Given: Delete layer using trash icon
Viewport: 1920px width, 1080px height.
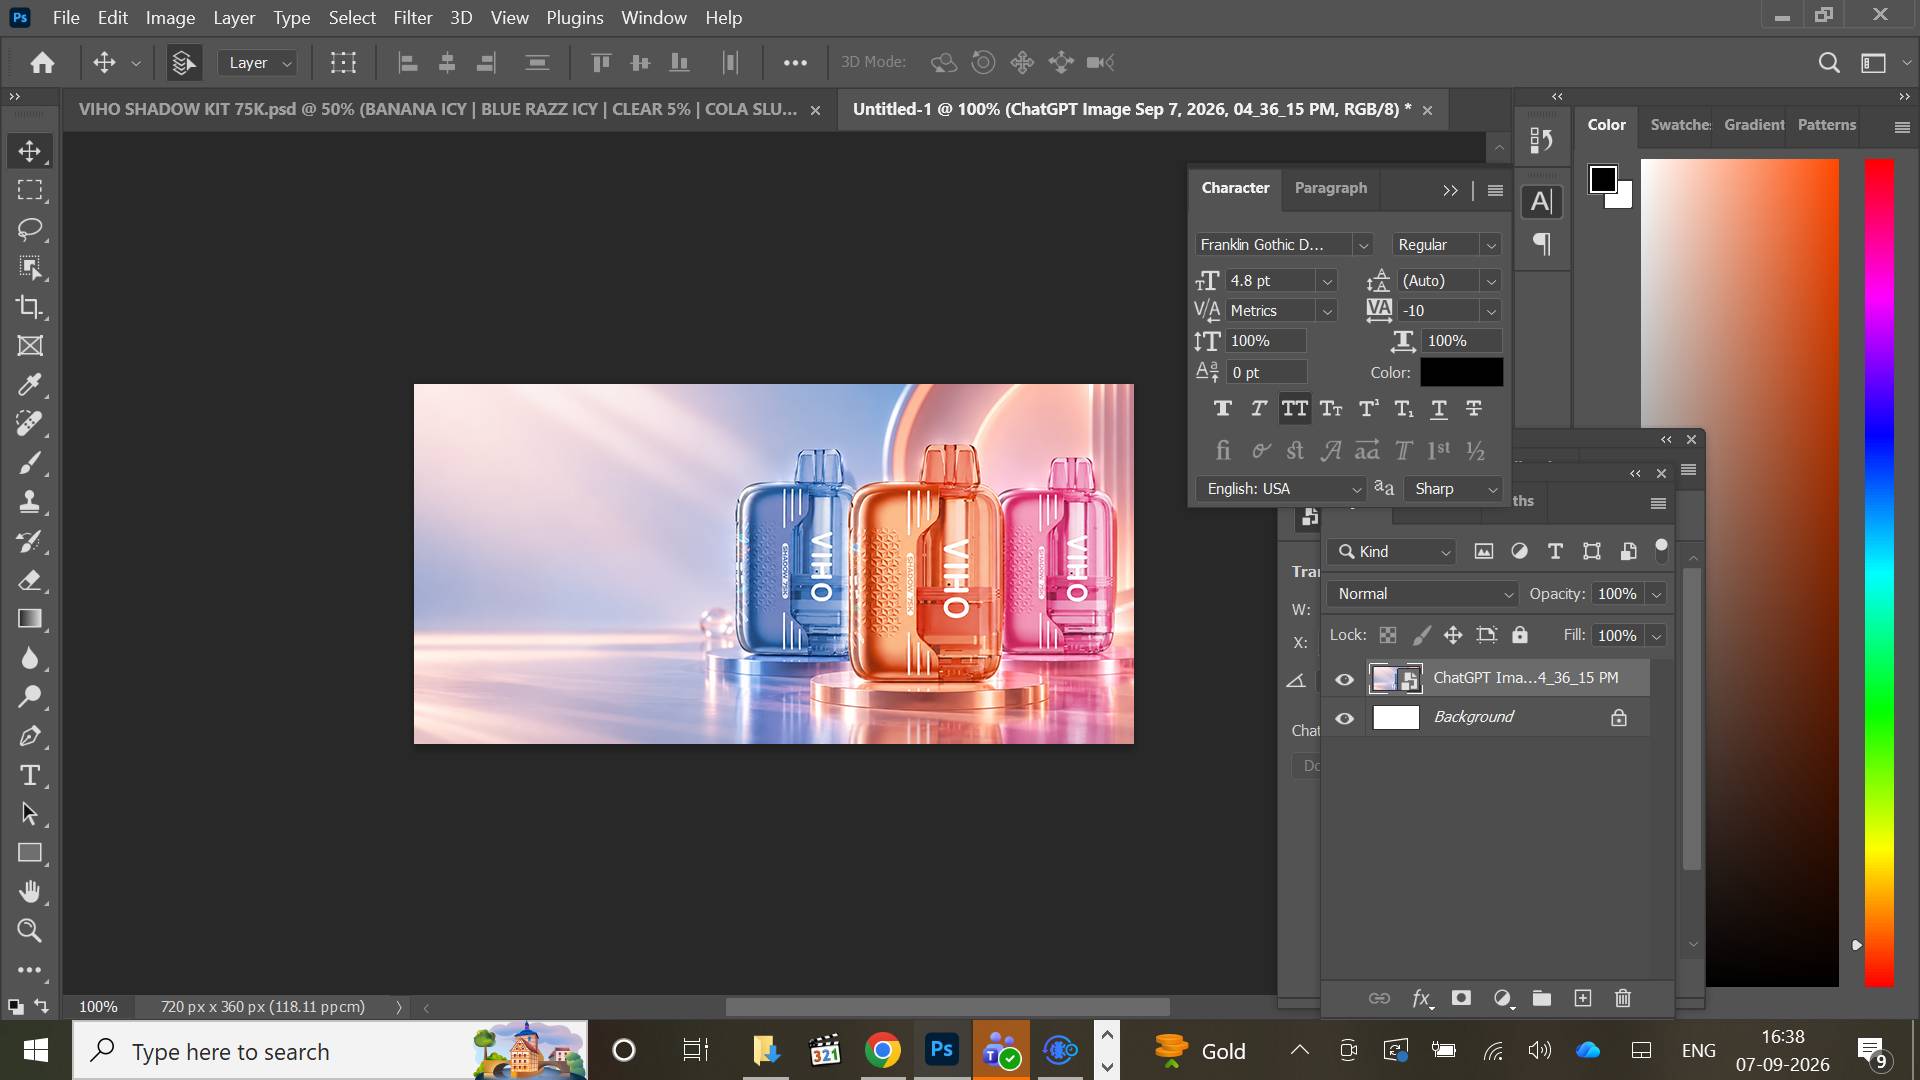Looking at the screenshot, I should tap(1623, 998).
